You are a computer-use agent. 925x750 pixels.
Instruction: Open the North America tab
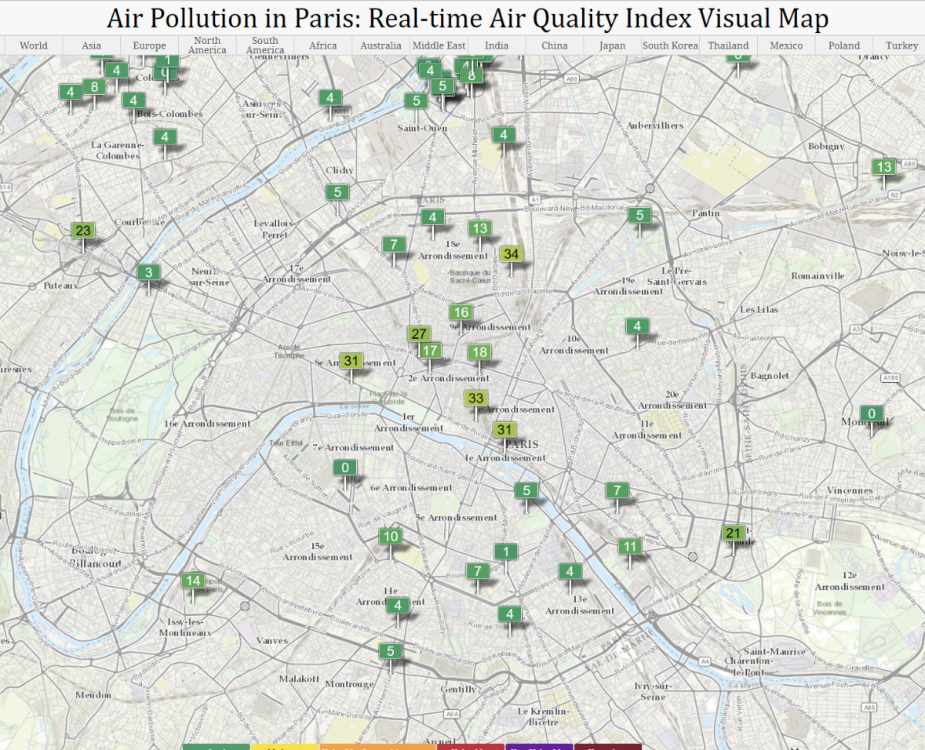207,46
